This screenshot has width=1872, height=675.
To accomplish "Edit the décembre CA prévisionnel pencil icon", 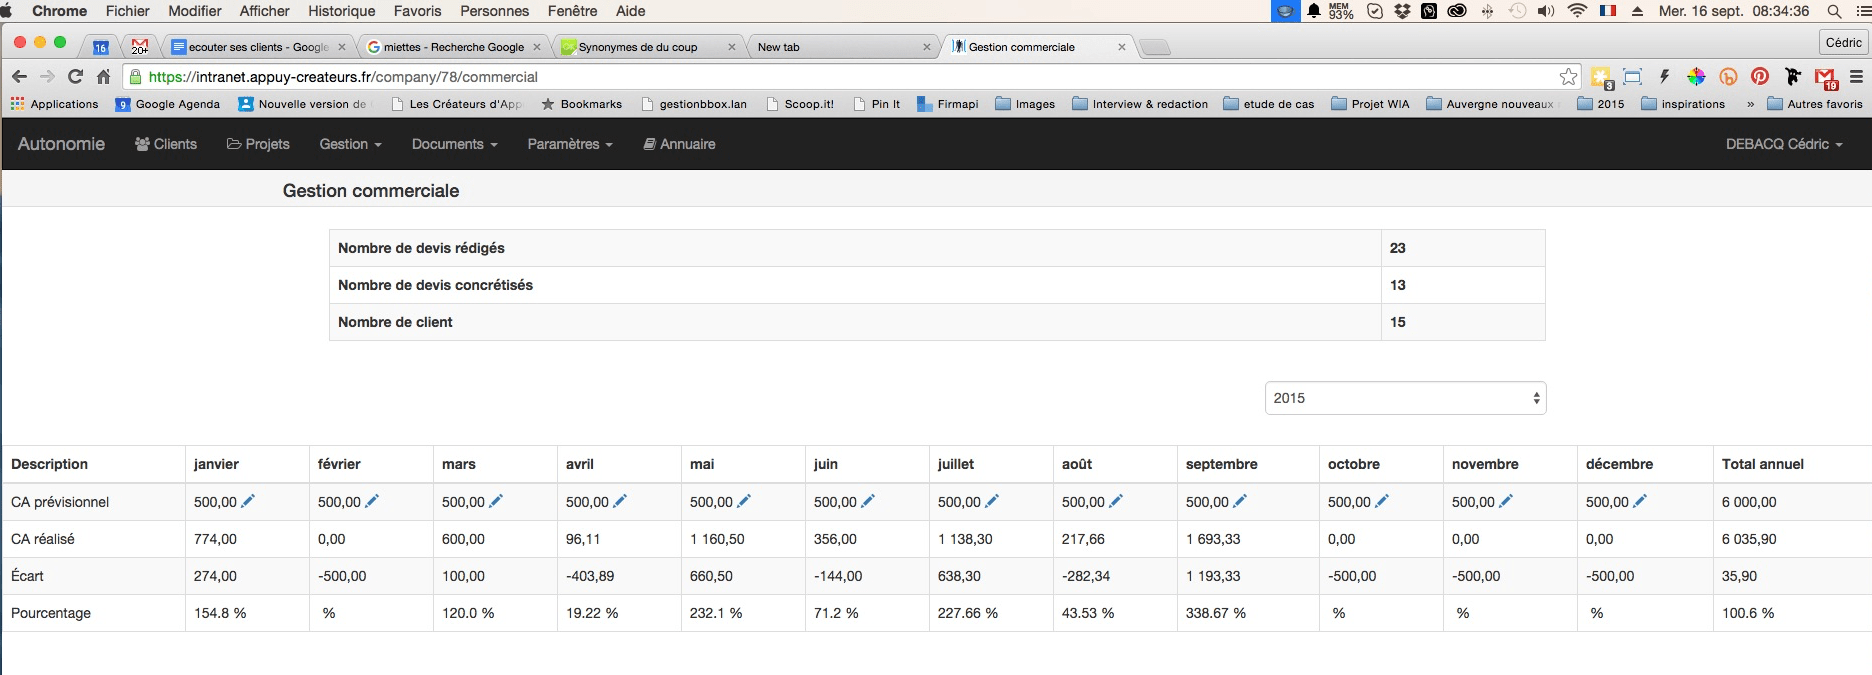I will [1640, 501].
